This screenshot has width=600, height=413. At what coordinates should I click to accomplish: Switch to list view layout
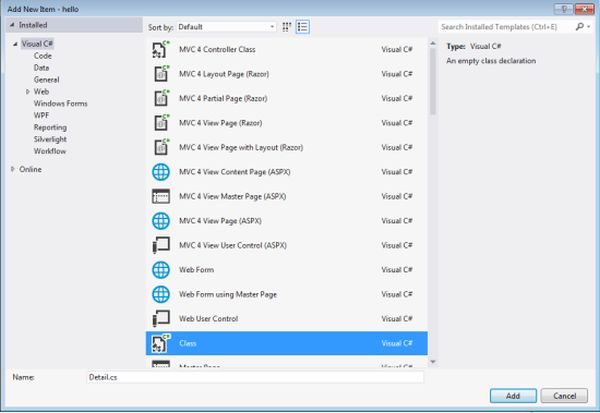(302, 27)
